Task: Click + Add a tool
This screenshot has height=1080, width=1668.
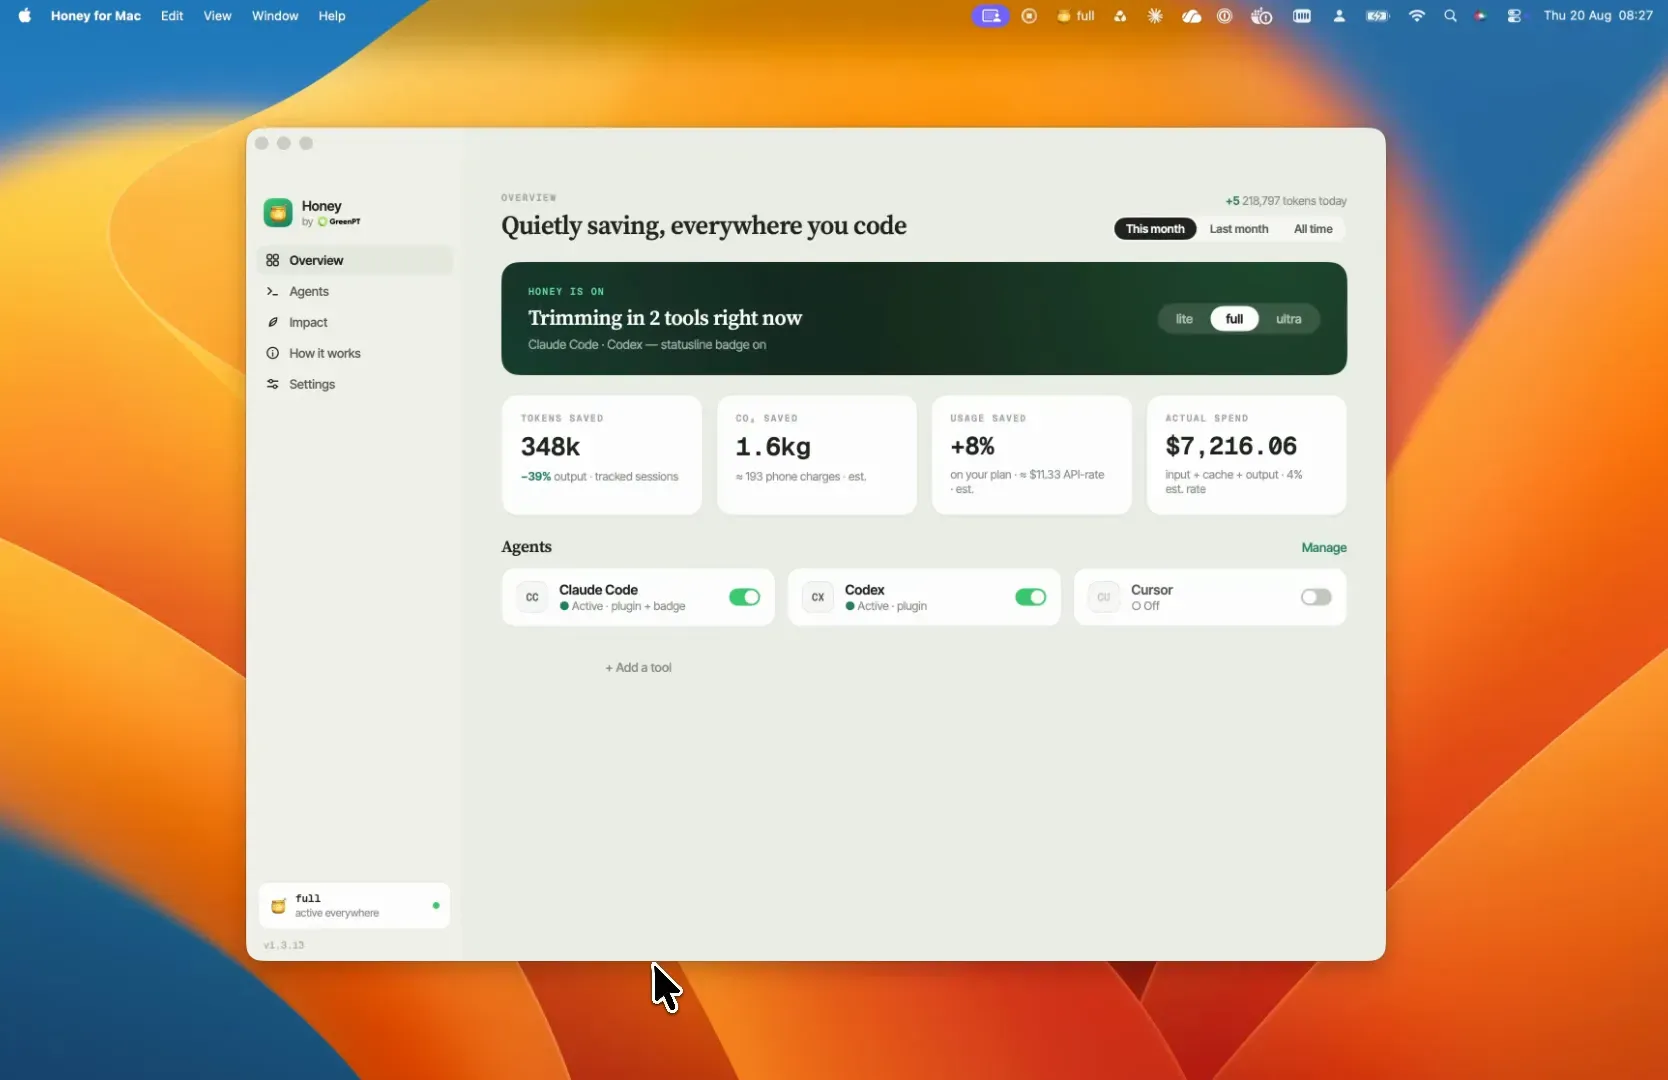Action: click(x=638, y=667)
